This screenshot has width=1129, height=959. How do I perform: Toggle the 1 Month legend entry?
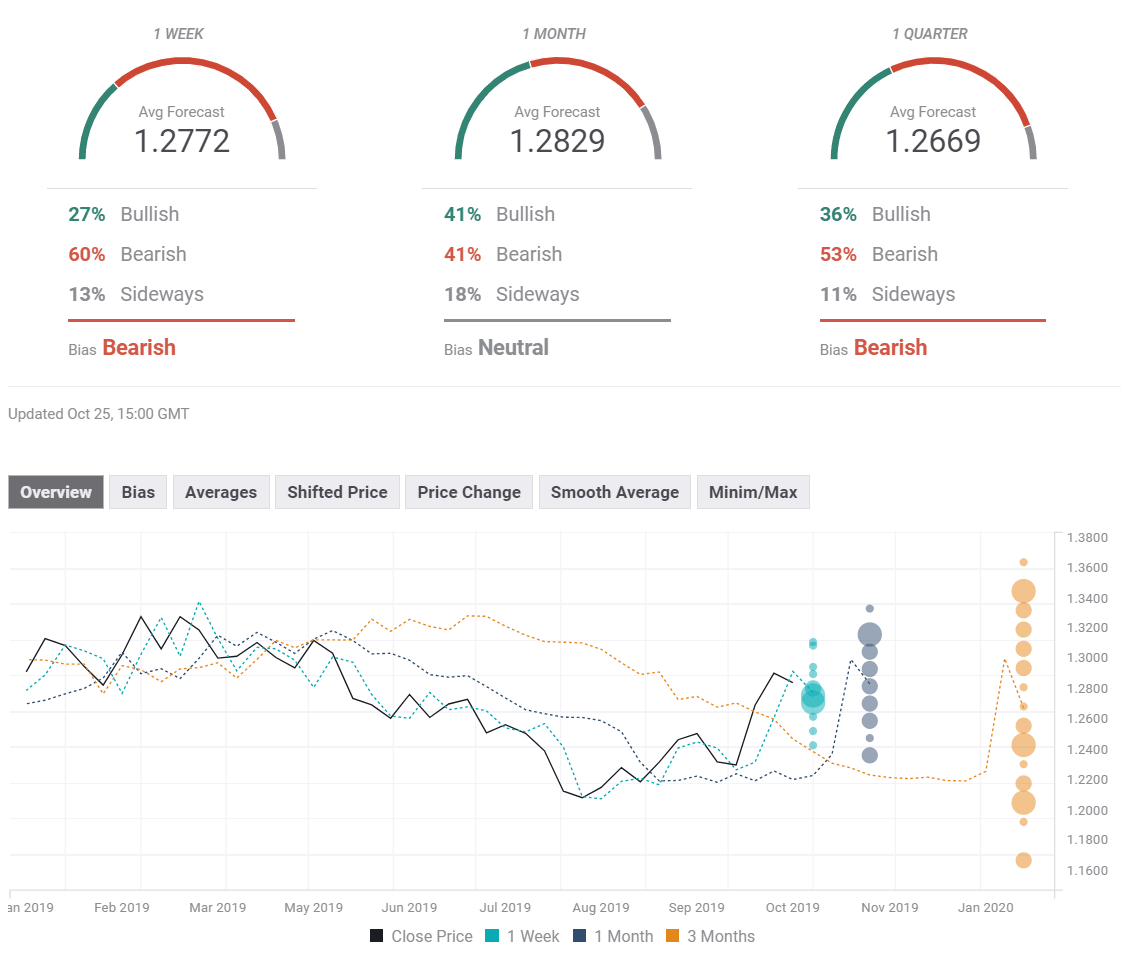613,936
